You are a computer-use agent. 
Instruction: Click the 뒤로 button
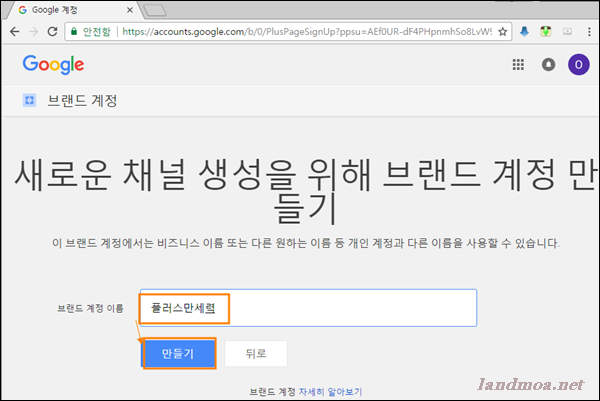256,354
